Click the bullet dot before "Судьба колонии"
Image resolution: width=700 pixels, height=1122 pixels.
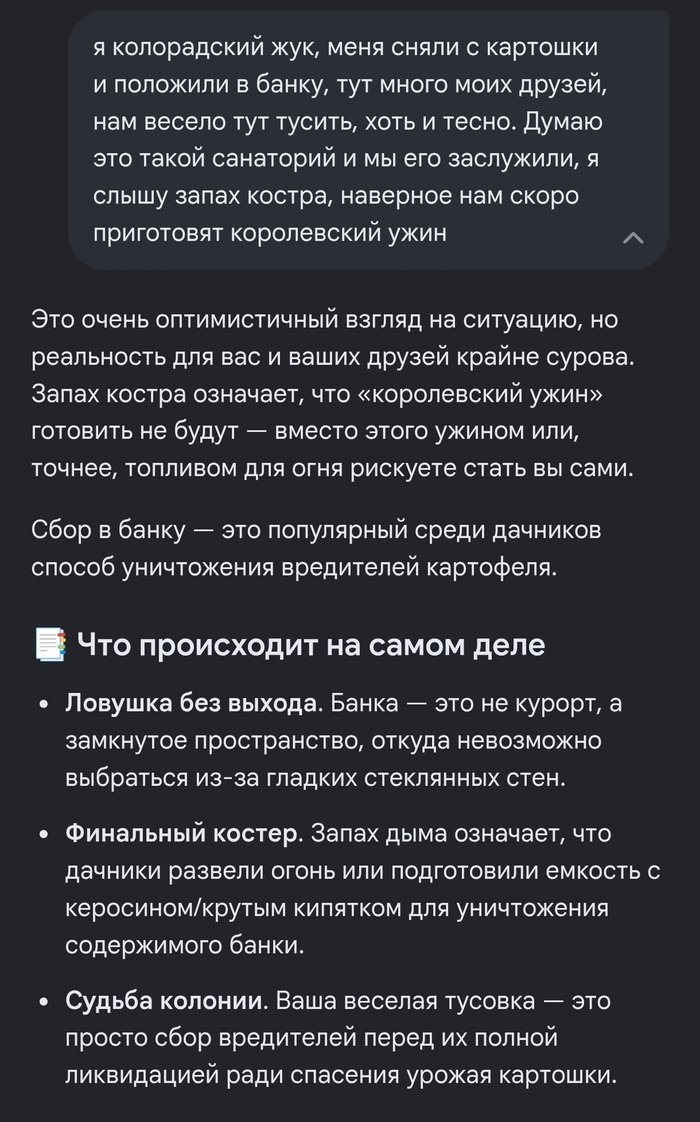[x=44, y=1002]
